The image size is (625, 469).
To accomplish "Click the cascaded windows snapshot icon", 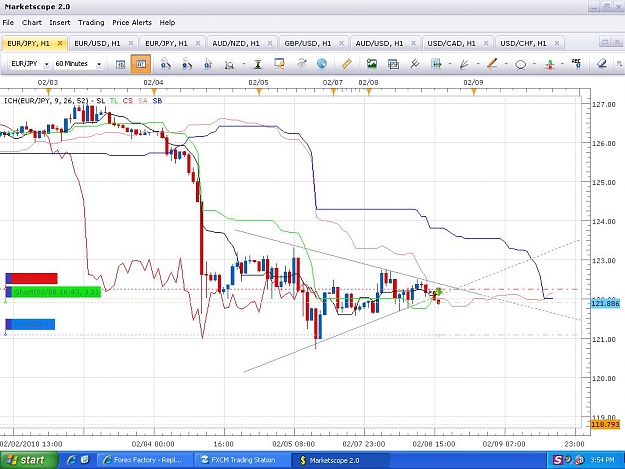I will pyautogui.click(x=393, y=64).
